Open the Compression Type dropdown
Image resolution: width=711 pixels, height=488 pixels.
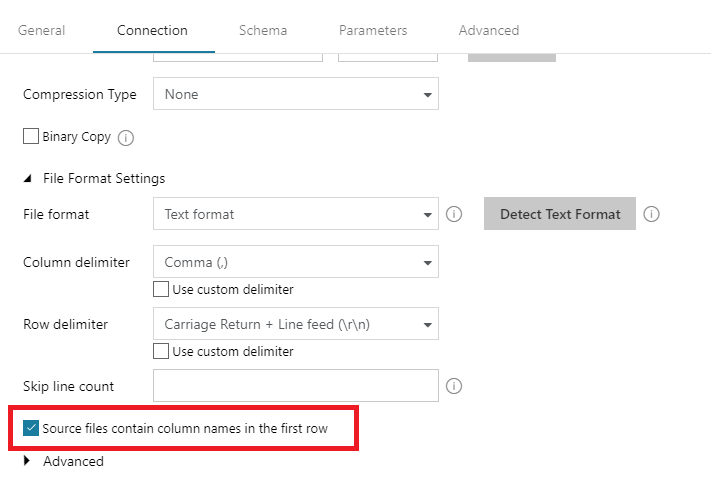coord(296,94)
